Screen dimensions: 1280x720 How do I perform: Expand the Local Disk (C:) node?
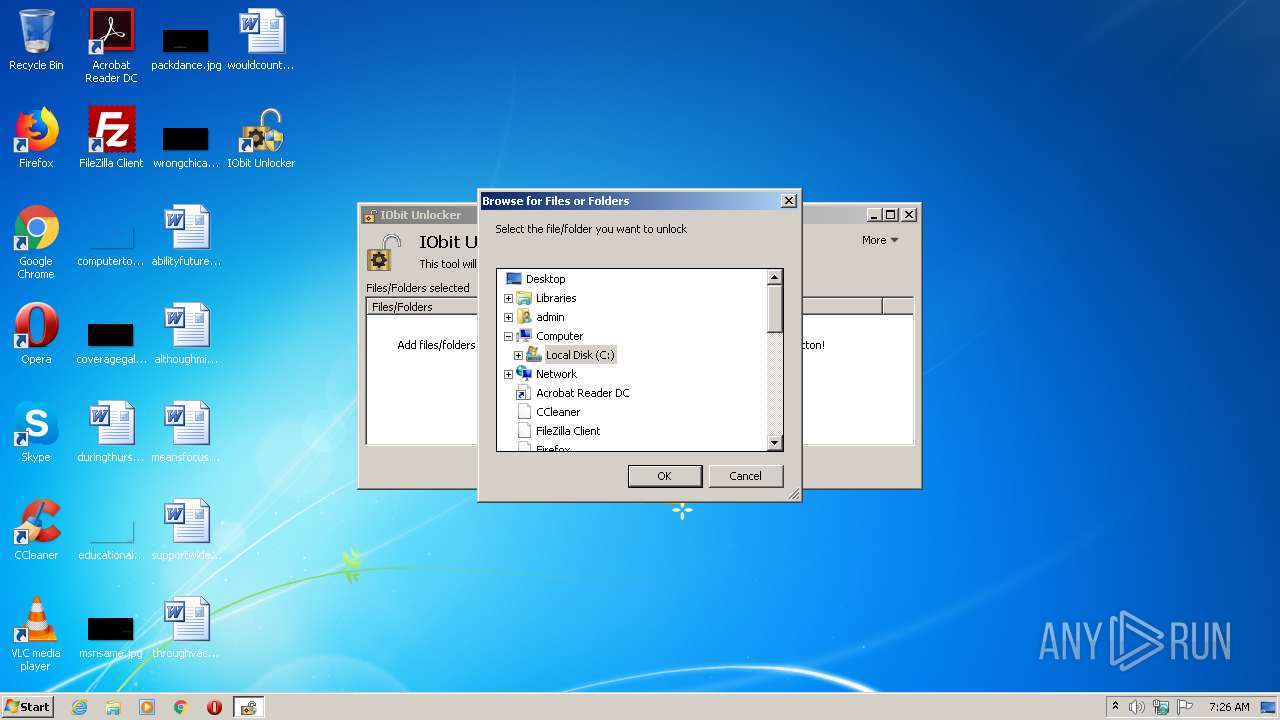click(518, 355)
